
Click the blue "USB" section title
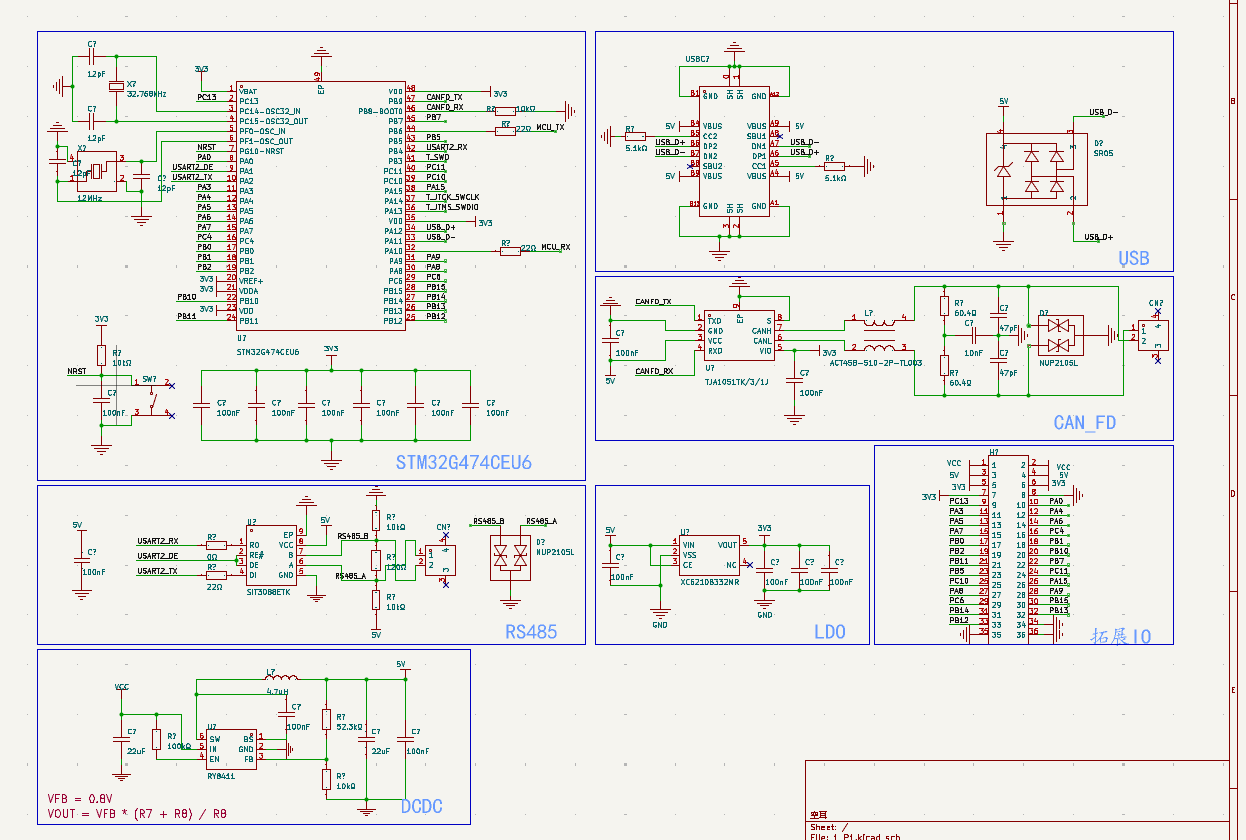click(x=1134, y=259)
